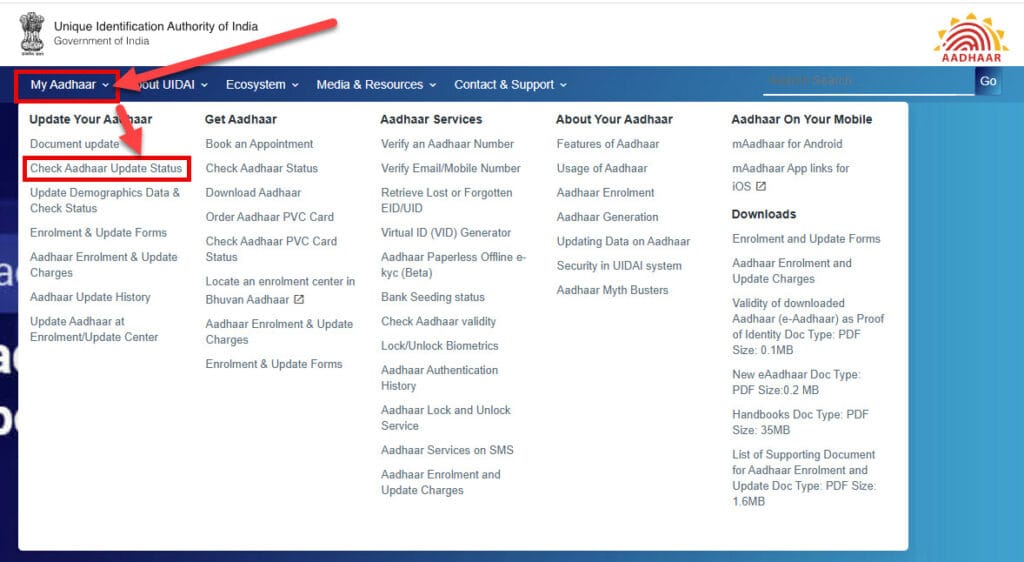Download List of Supporting Document PDF
The image size is (1024, 562).
804,478
